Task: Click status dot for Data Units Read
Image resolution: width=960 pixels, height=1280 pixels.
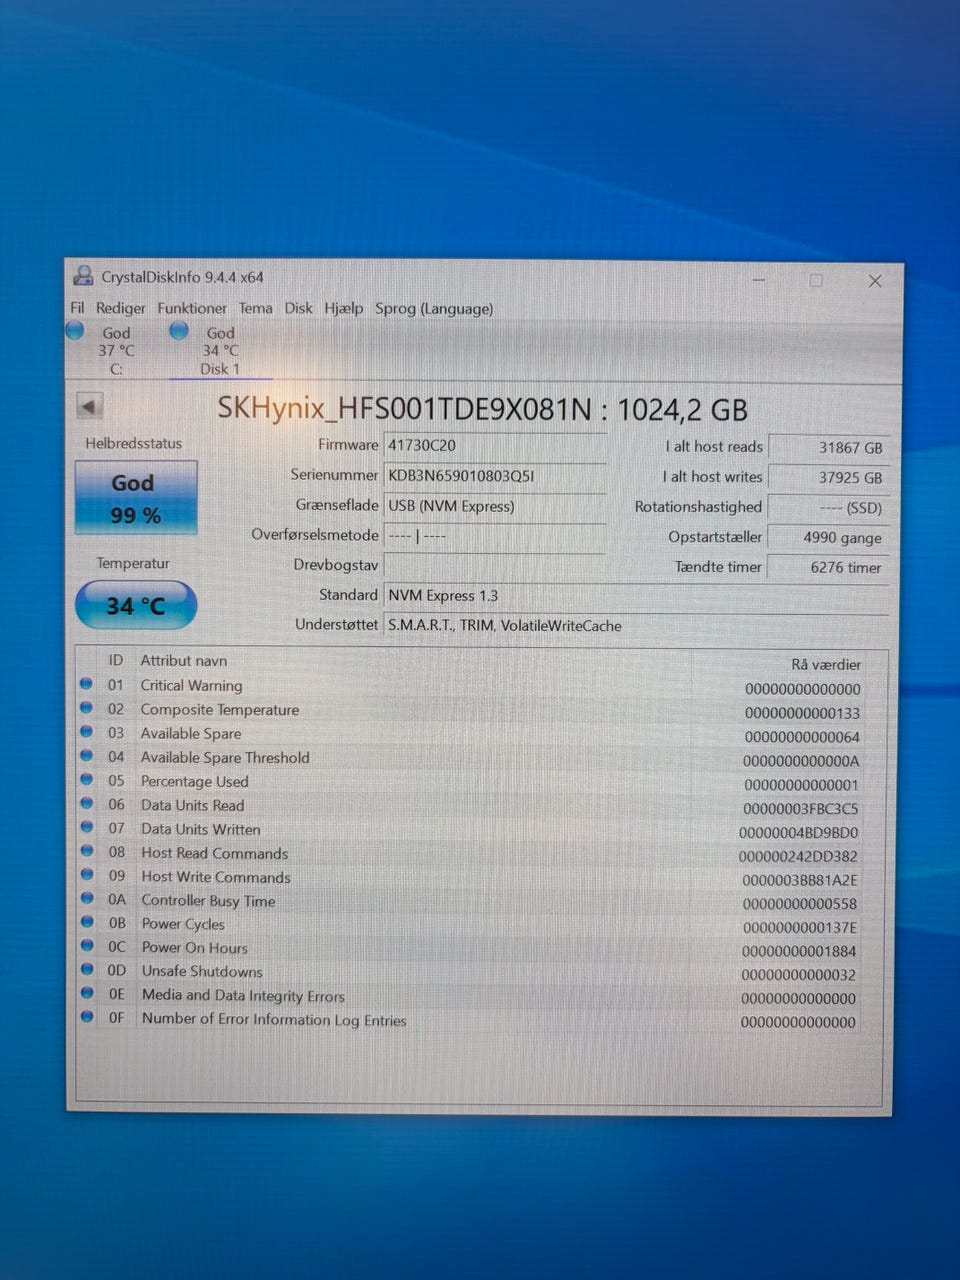Action: pos(86,803)
